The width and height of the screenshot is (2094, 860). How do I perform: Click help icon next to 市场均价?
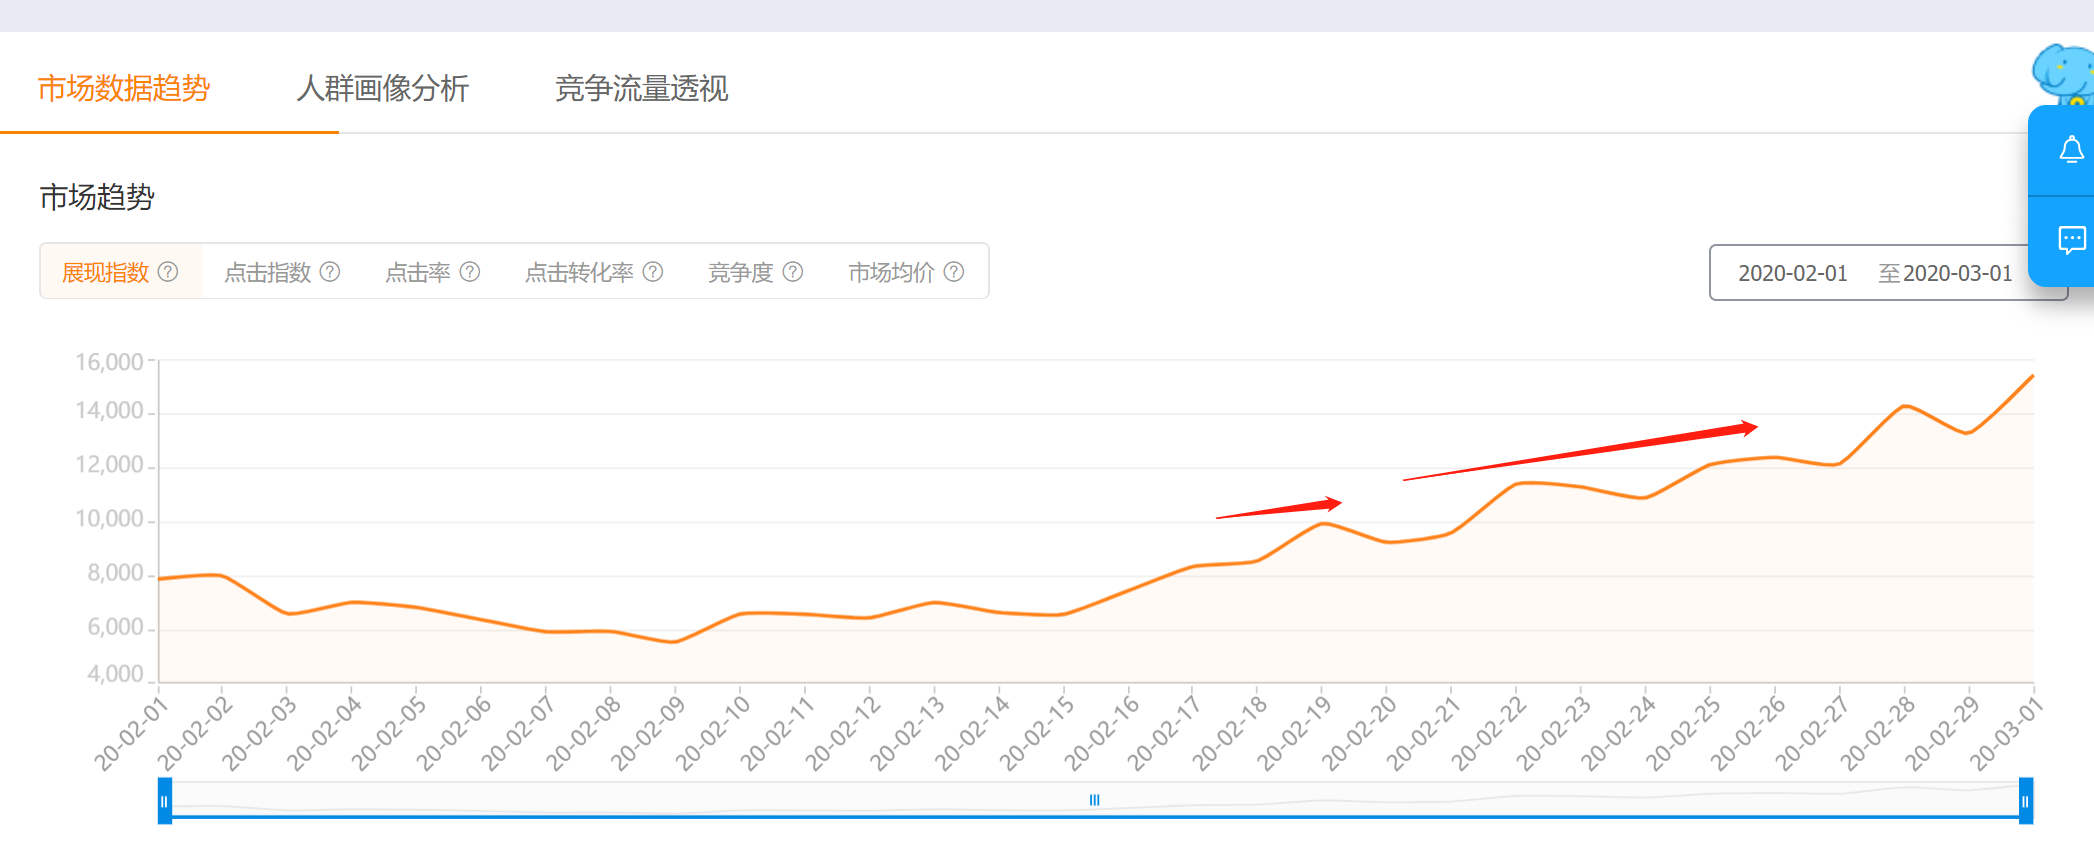(x=954, y=272)
